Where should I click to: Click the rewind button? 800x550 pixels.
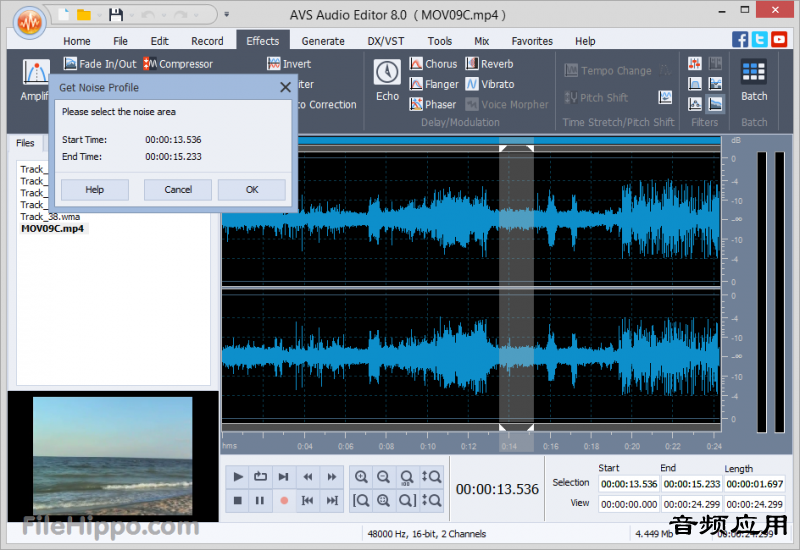pyautogui.click(x=308, y=477)
